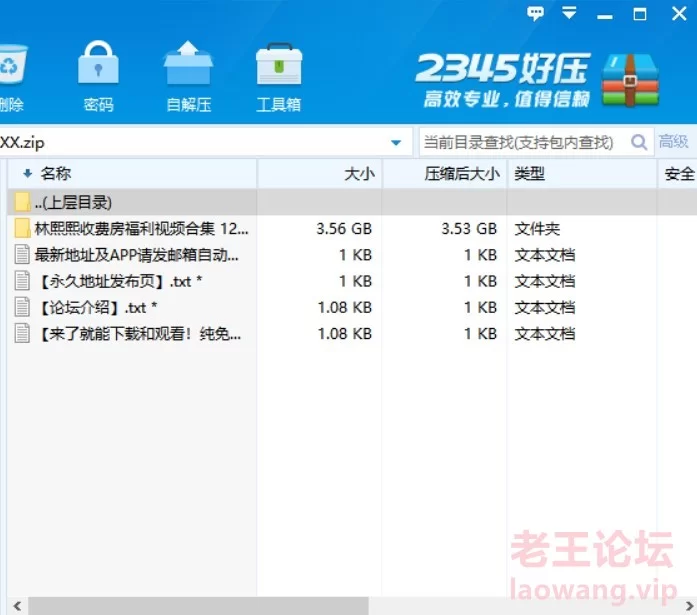Click the horizontal scrollbar thumb

point(198,606)
